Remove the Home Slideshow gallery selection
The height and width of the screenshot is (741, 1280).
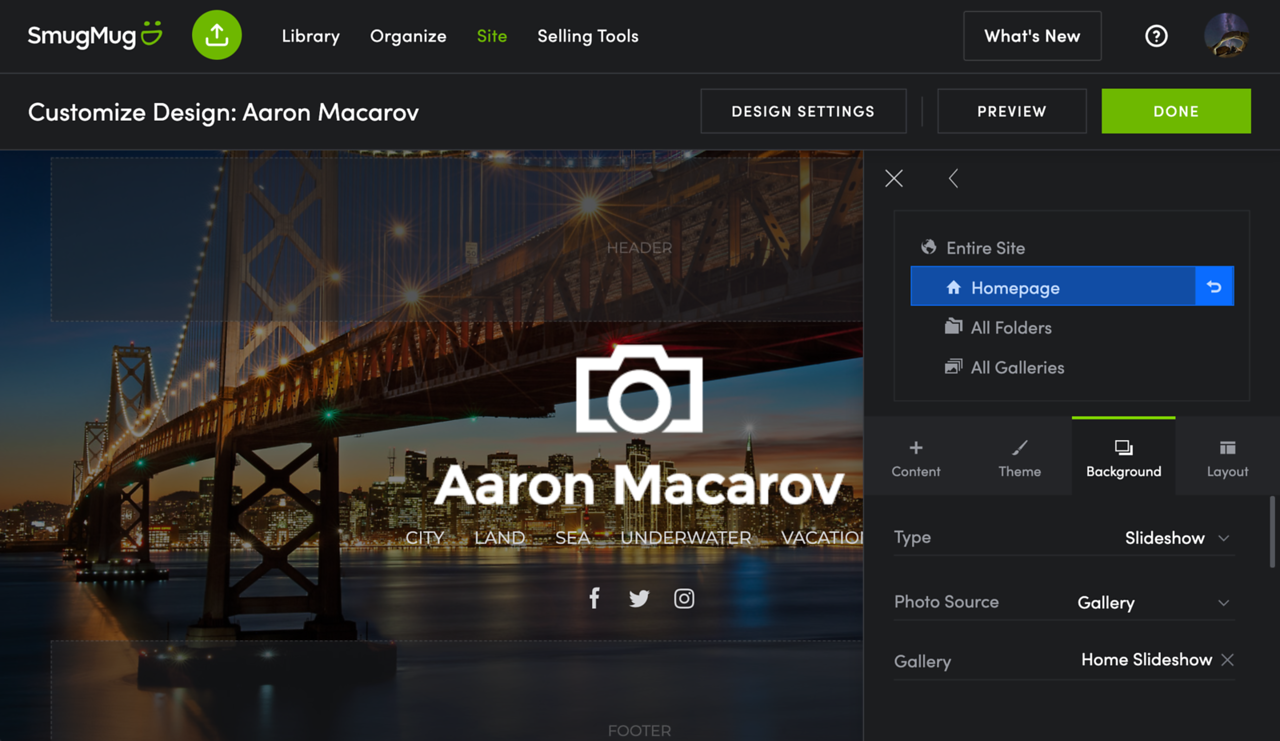tap(1227, 660)
